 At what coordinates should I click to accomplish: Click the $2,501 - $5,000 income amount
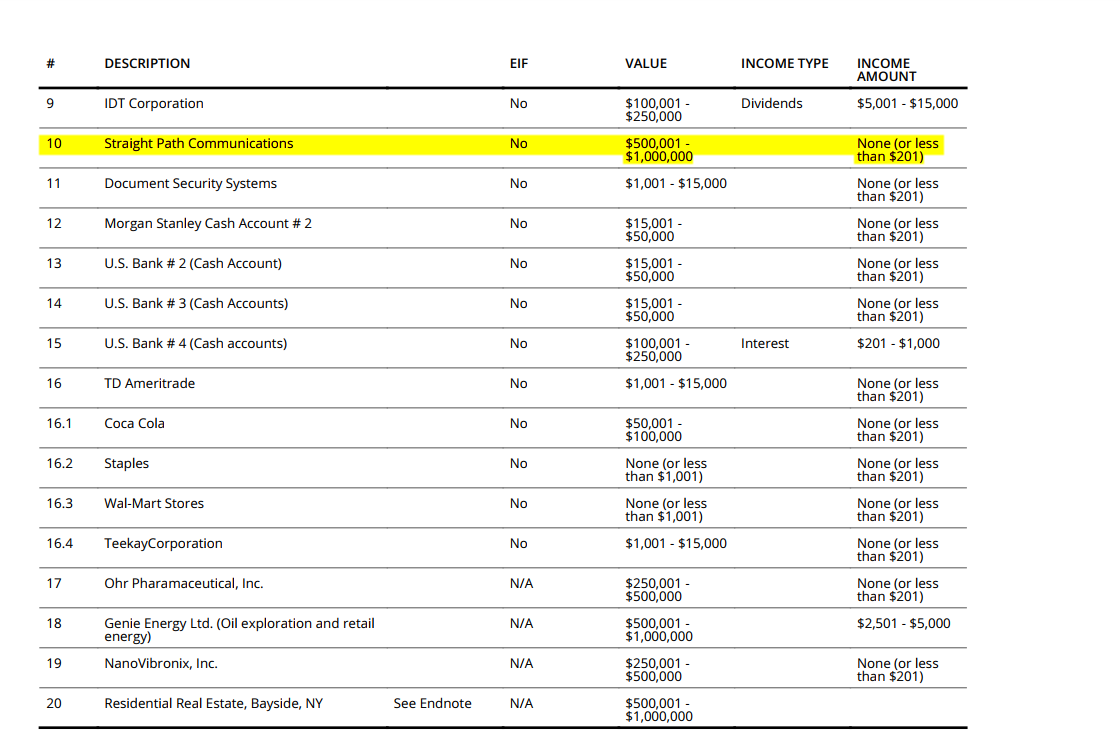pyautogui.click(x=904, y=624)
